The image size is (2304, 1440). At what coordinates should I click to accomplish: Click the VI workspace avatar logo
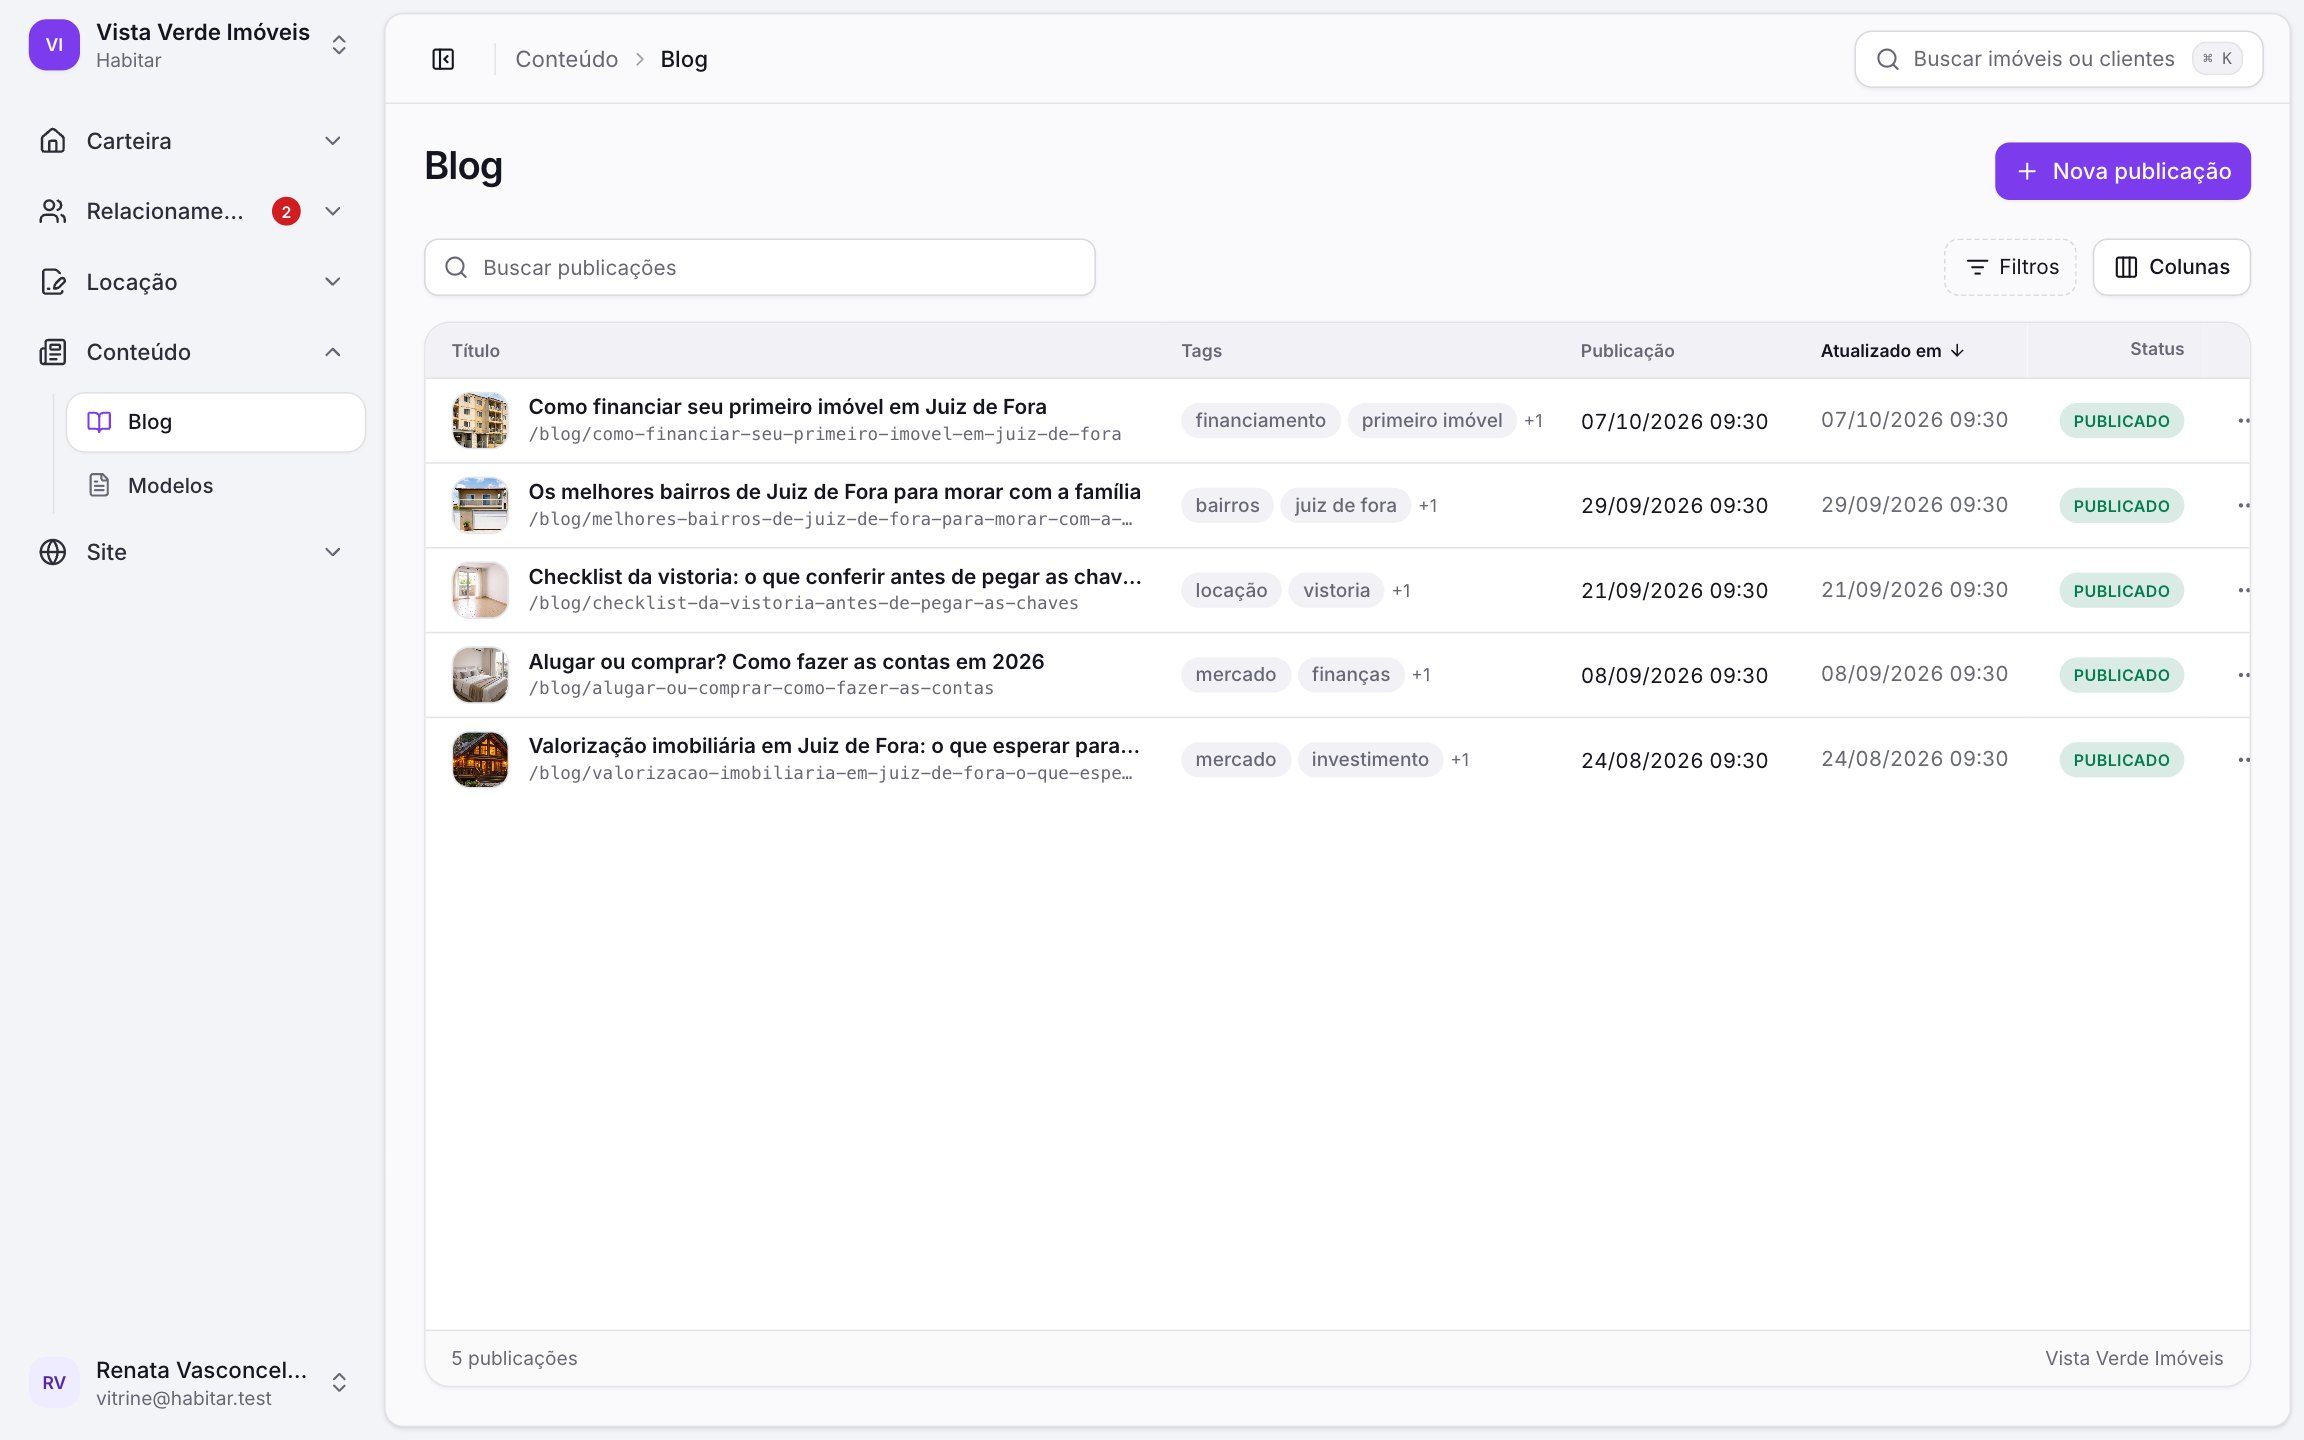[54, 45]
